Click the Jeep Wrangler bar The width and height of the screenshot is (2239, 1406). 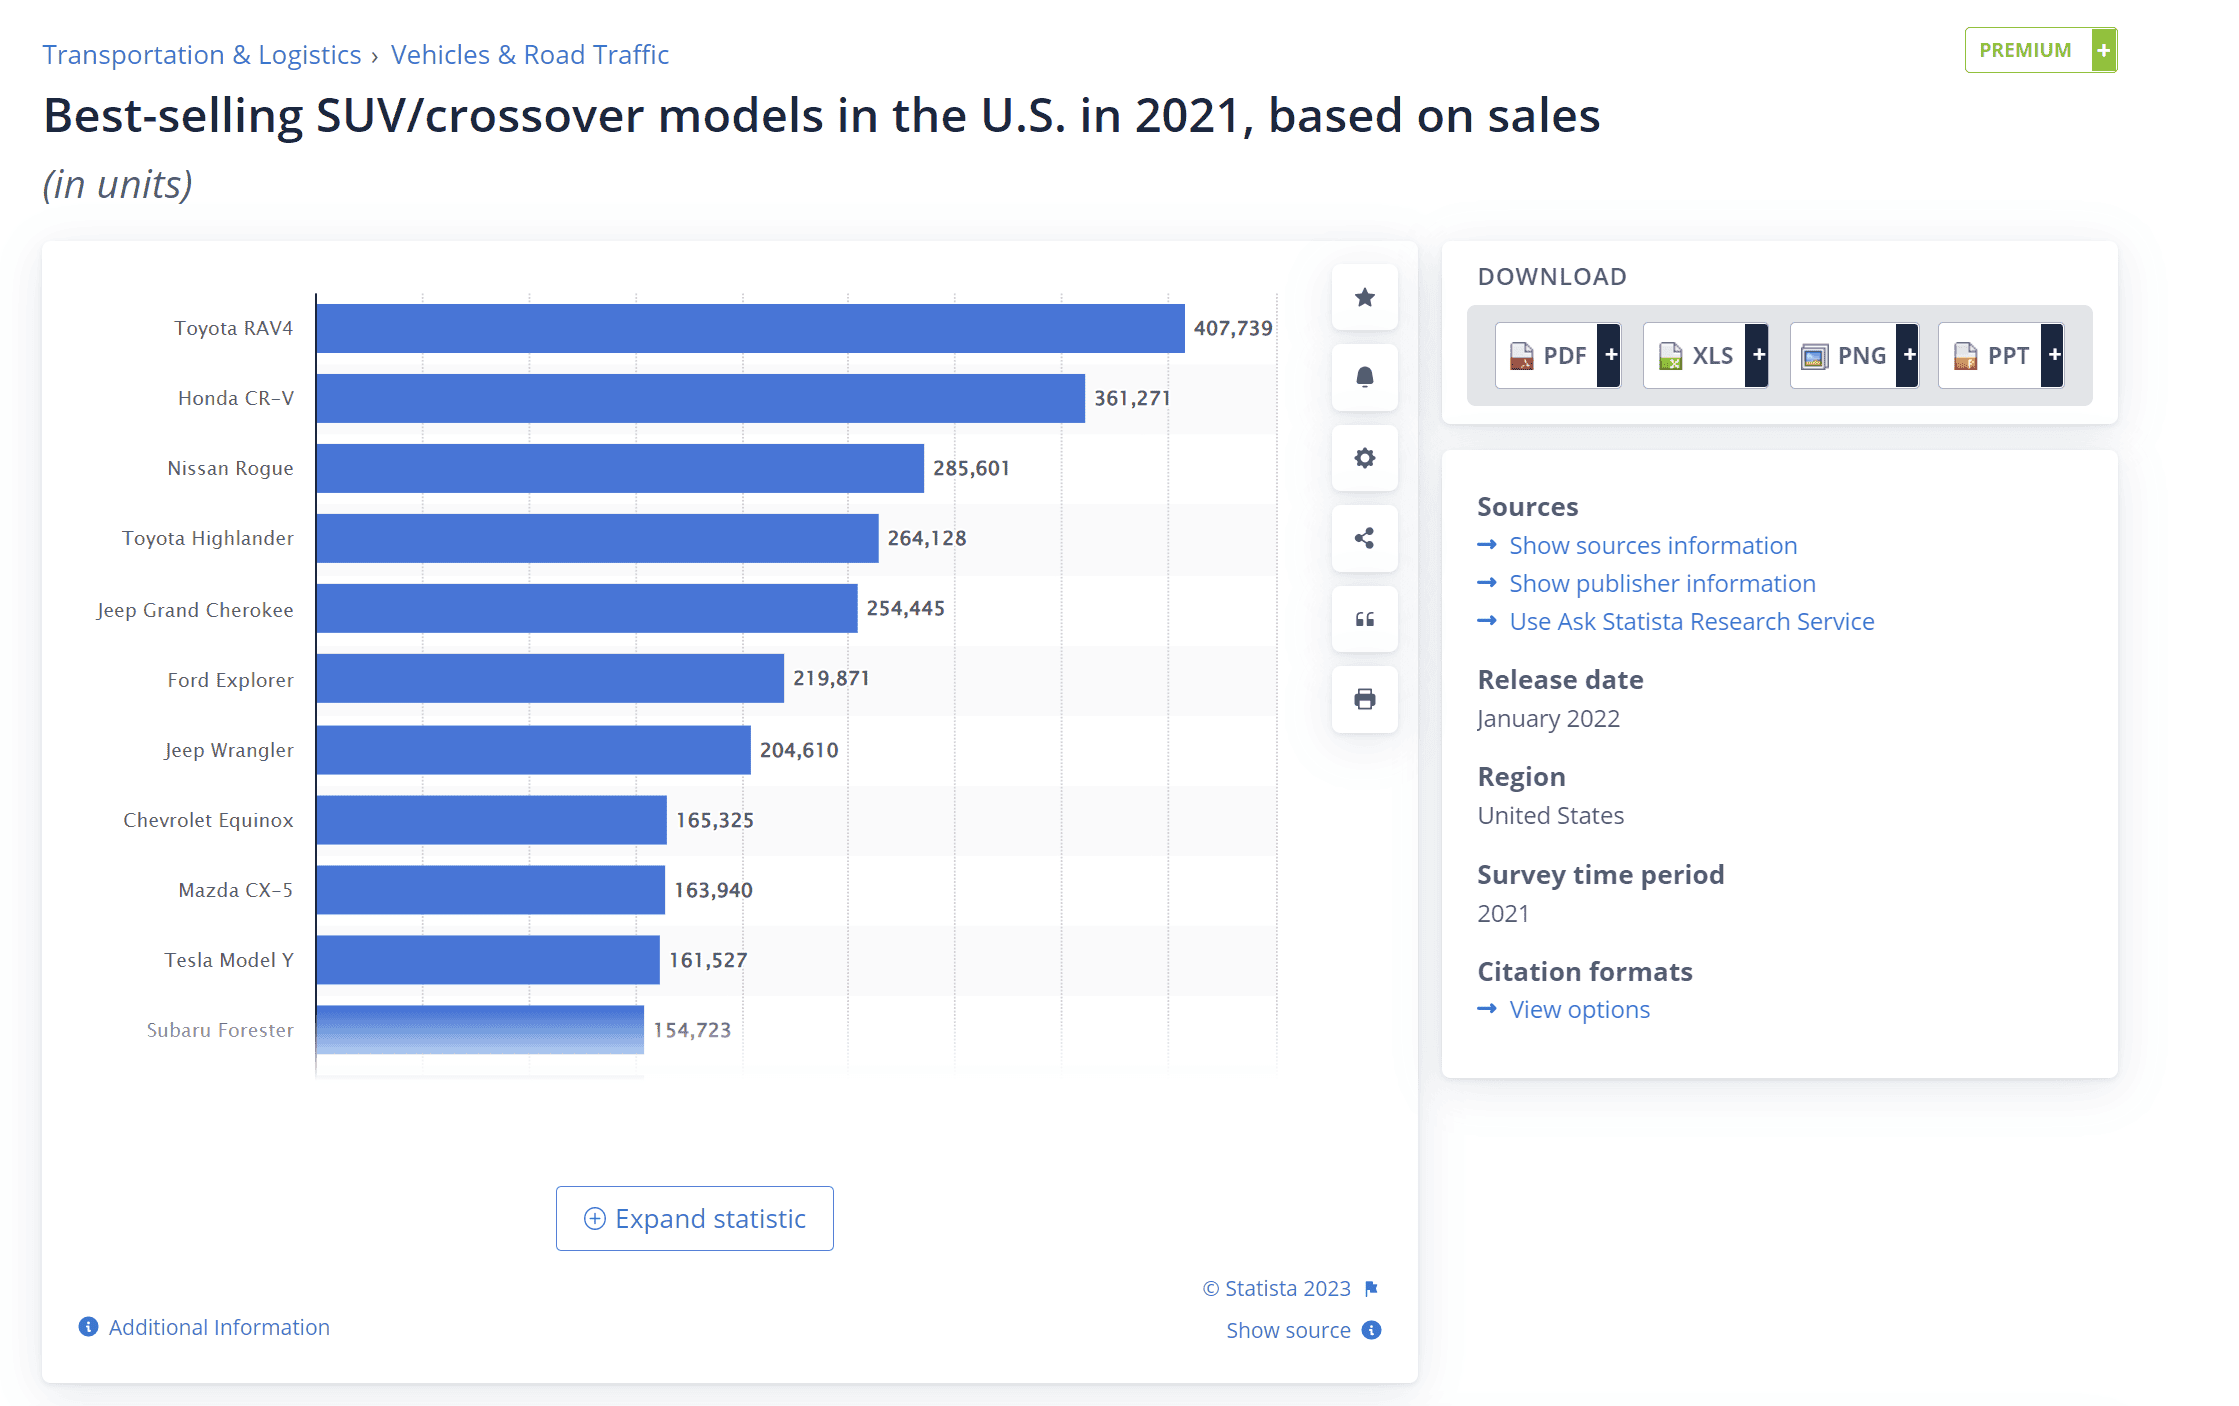533,750
